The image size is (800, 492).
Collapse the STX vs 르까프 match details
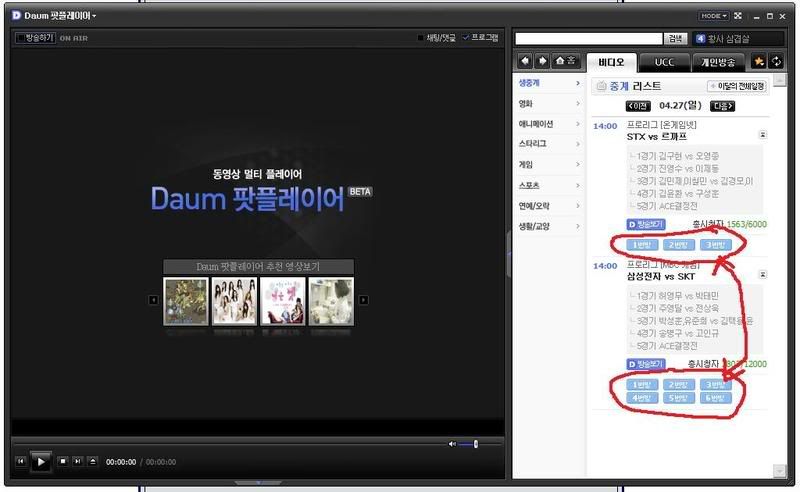(763, 135)
